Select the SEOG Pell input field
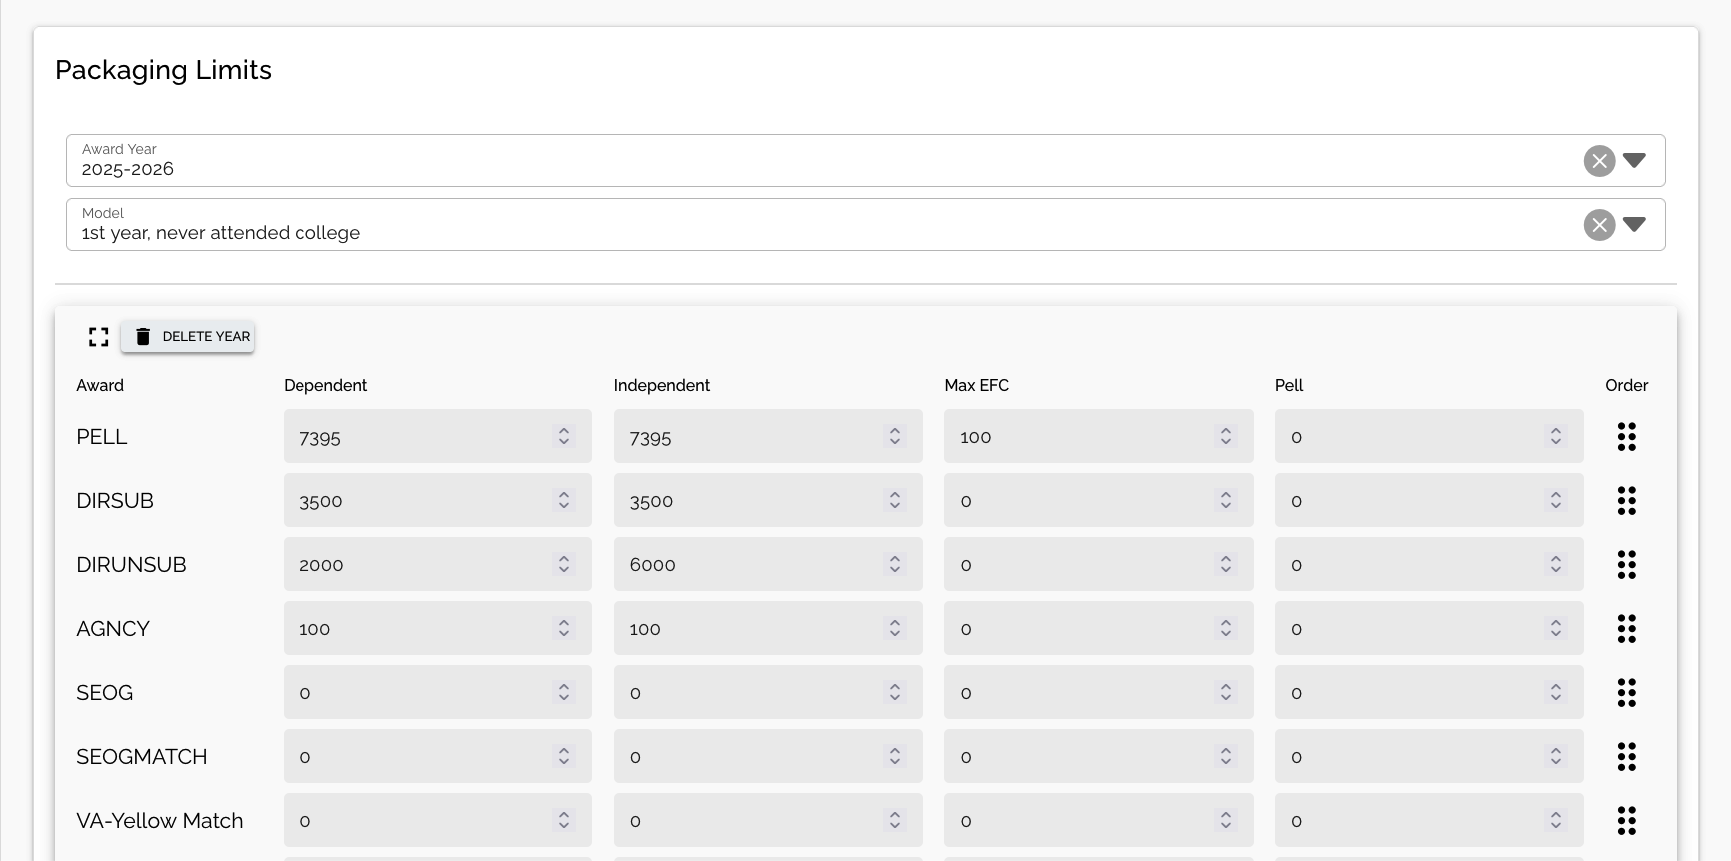The width and height of the screenshot is (1731, 861). [x=1410, y=693]
